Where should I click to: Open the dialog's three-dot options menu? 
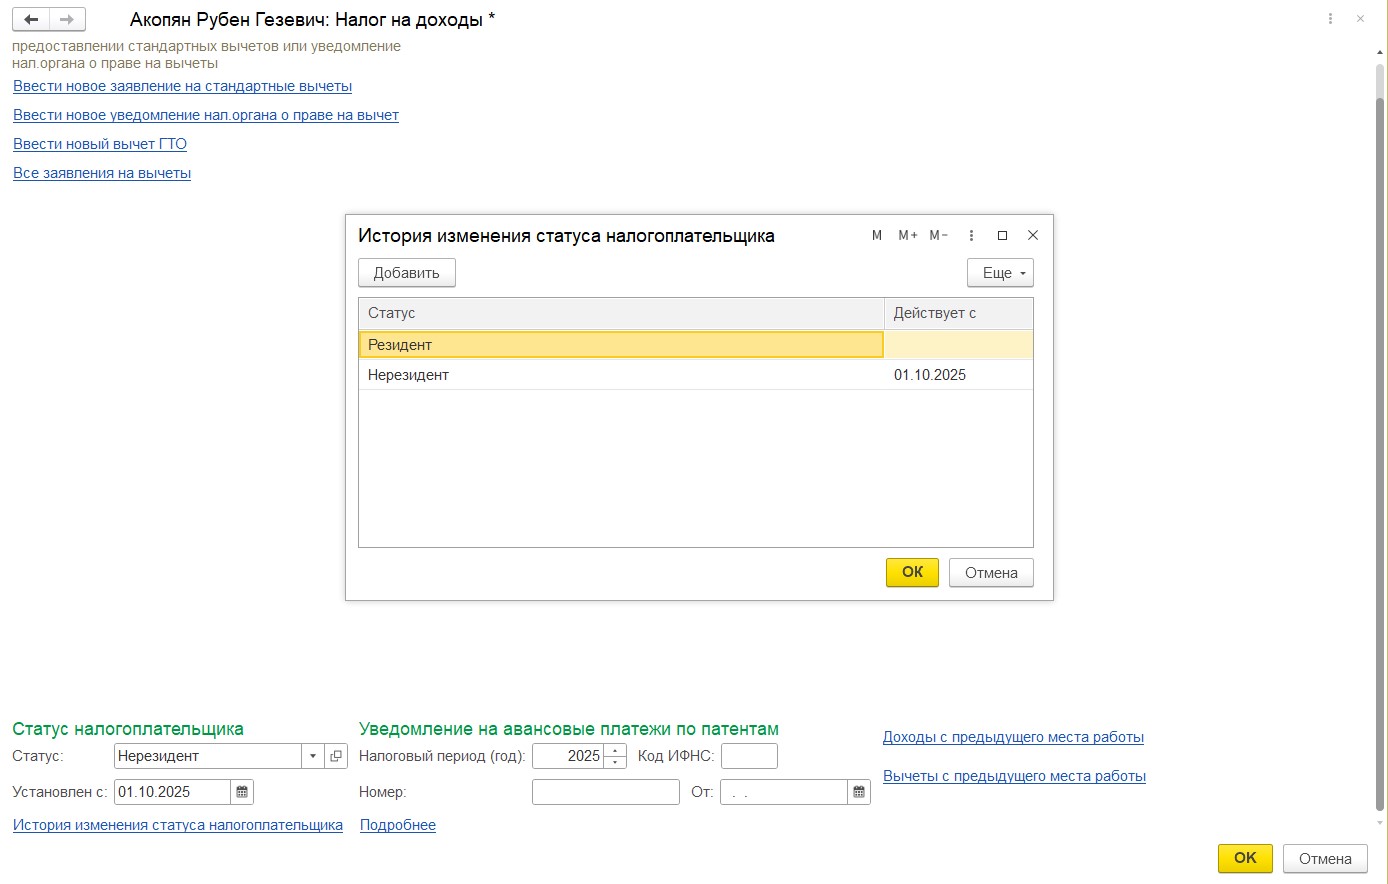[x=971, y=235]
